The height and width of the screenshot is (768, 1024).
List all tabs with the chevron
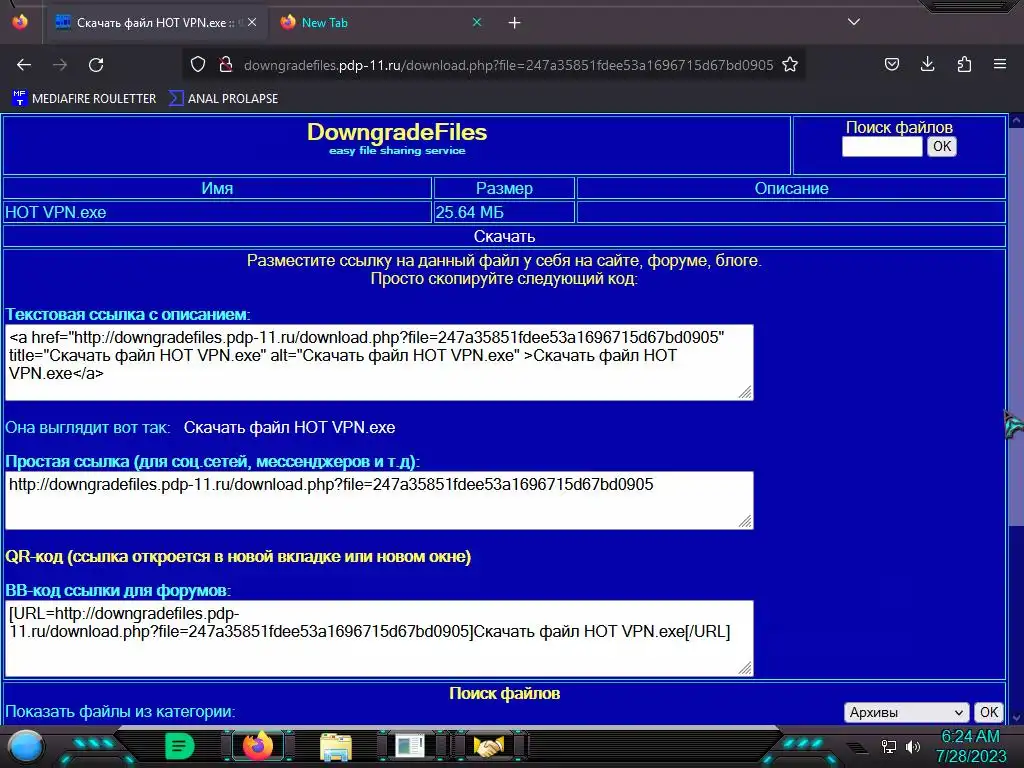854,22
